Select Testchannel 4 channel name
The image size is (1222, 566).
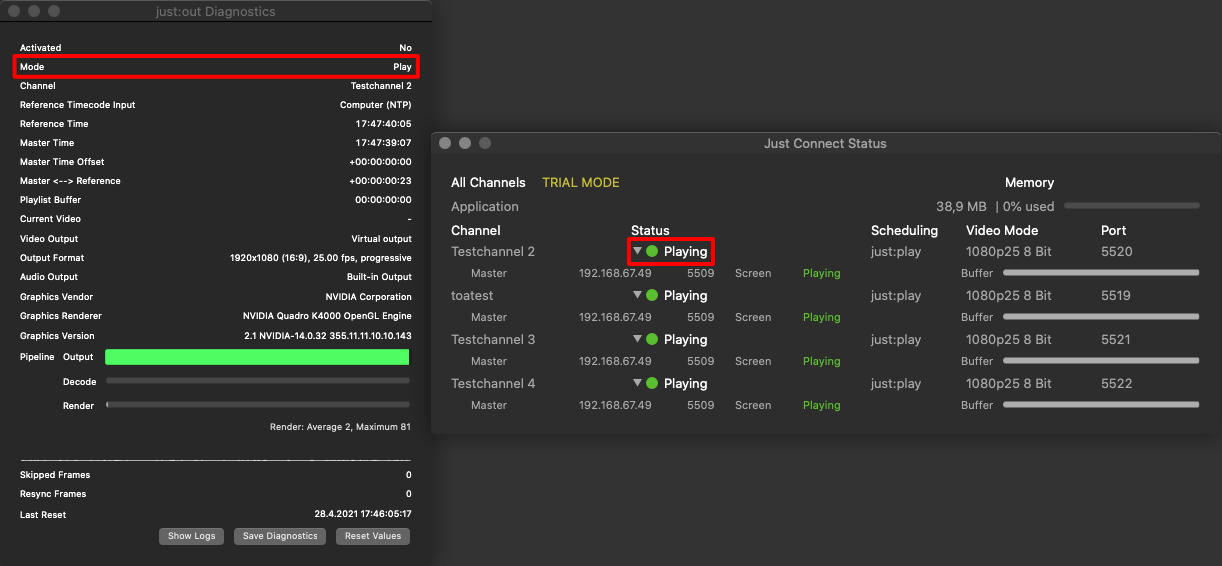click(493, 383)
